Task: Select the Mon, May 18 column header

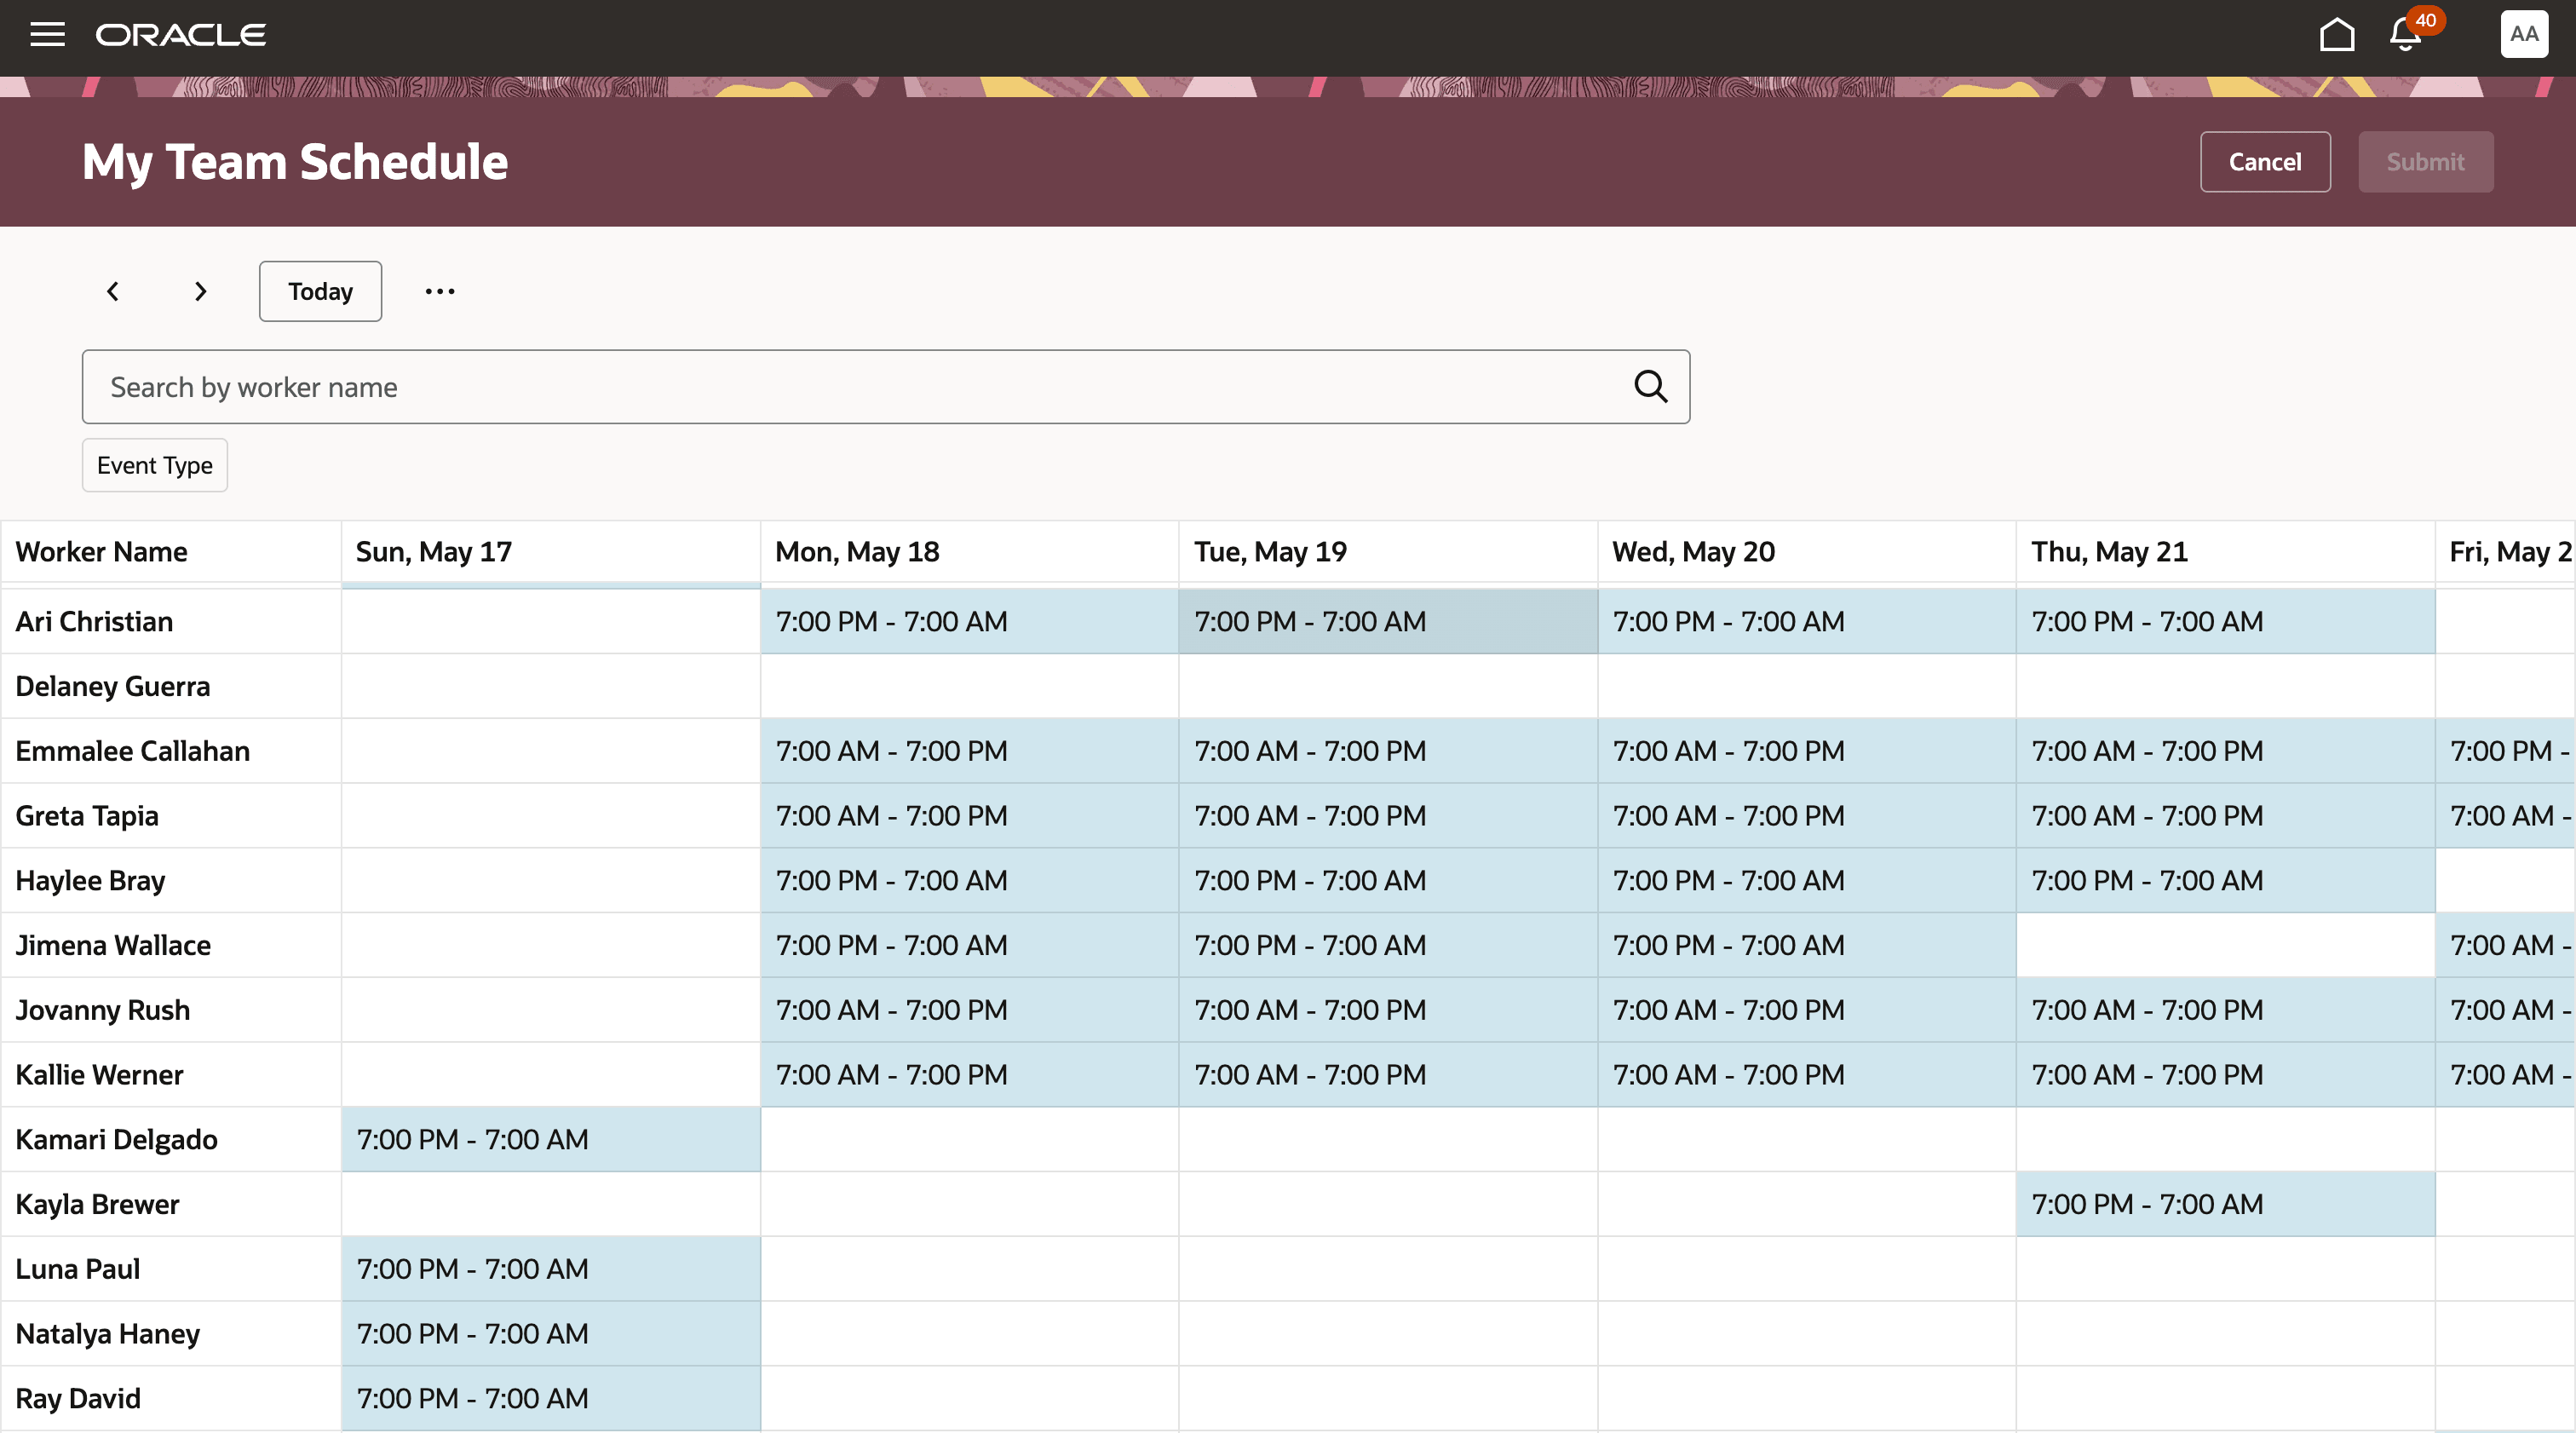Action: [x=969, y=552]
